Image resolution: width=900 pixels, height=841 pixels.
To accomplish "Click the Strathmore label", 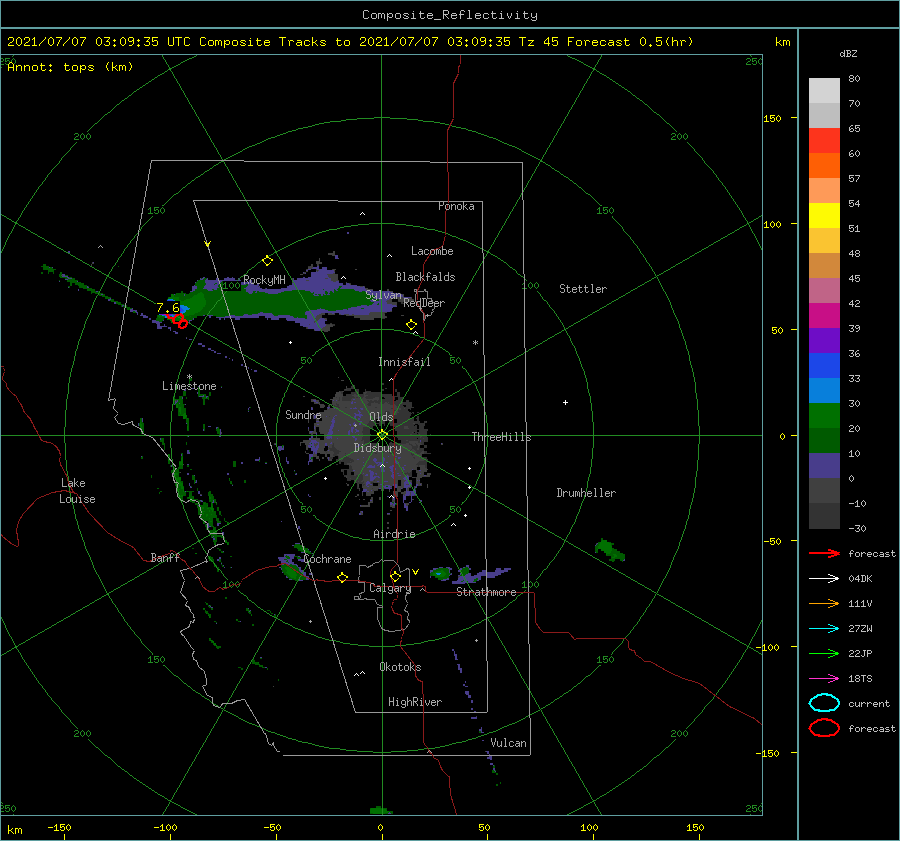I will tap(486, 592).
